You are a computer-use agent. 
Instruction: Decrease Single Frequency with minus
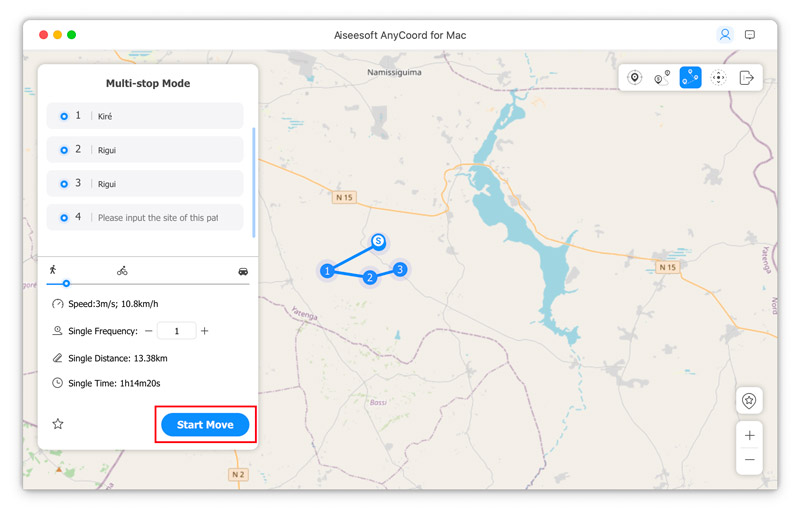(x=148, y=331)
